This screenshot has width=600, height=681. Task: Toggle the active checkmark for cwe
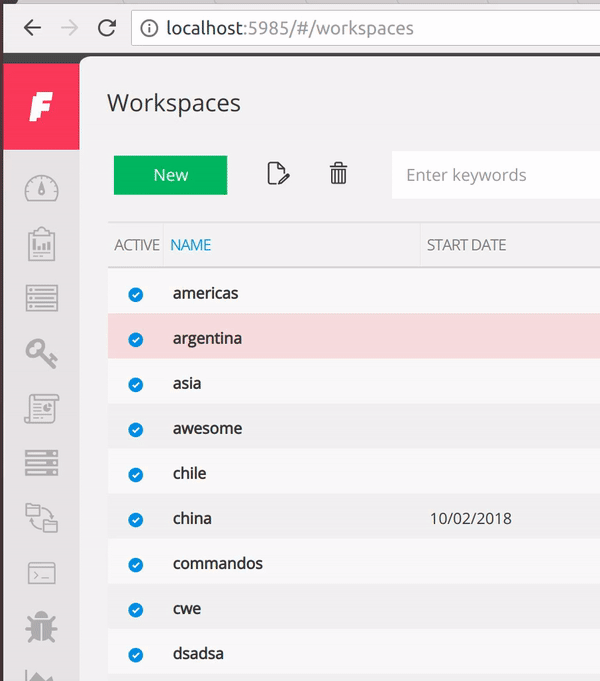click(x=136, y=610)
